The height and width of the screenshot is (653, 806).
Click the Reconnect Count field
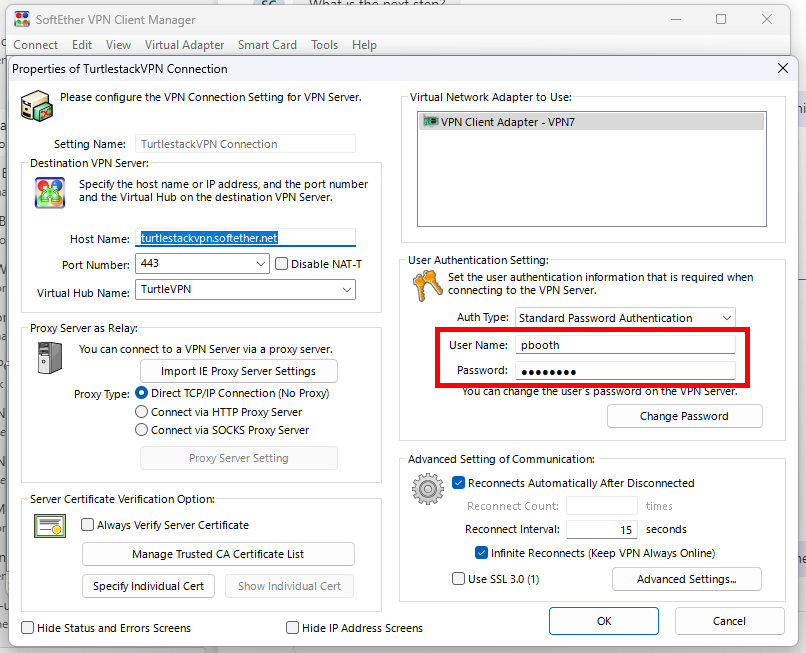[602, 506]
